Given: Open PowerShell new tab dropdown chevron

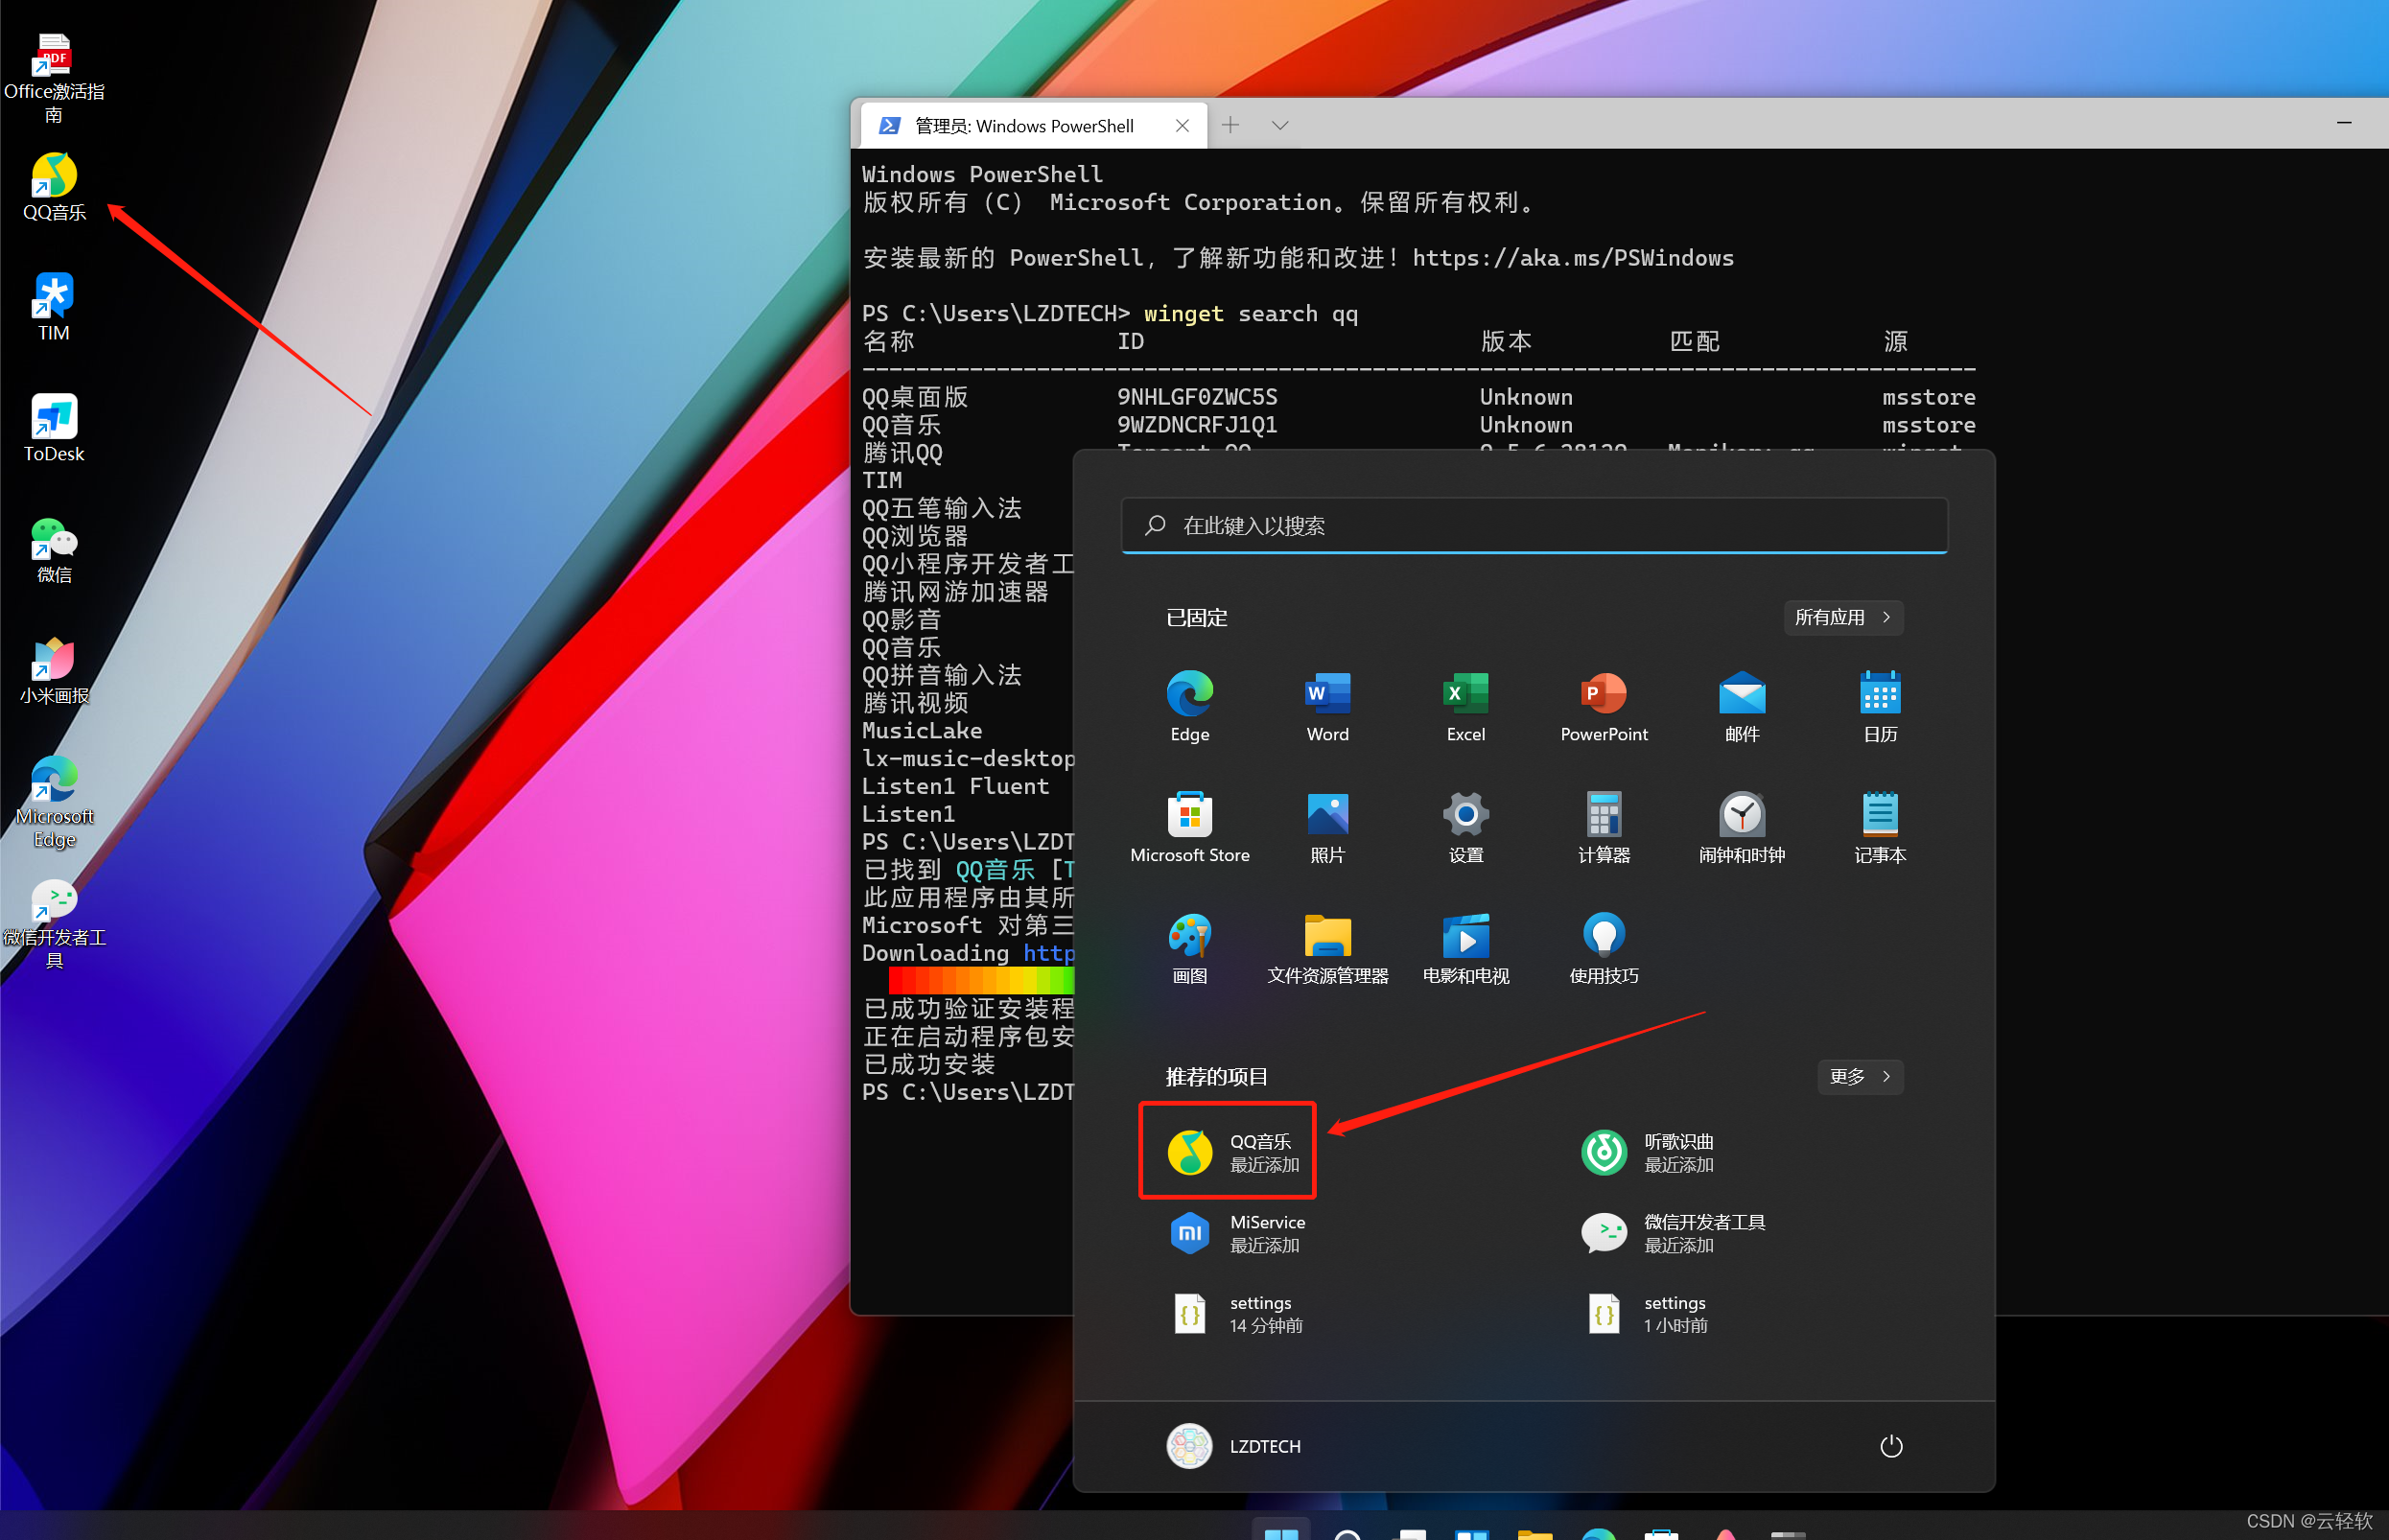Looking at the screenshot, I should tap(1279, 125).
